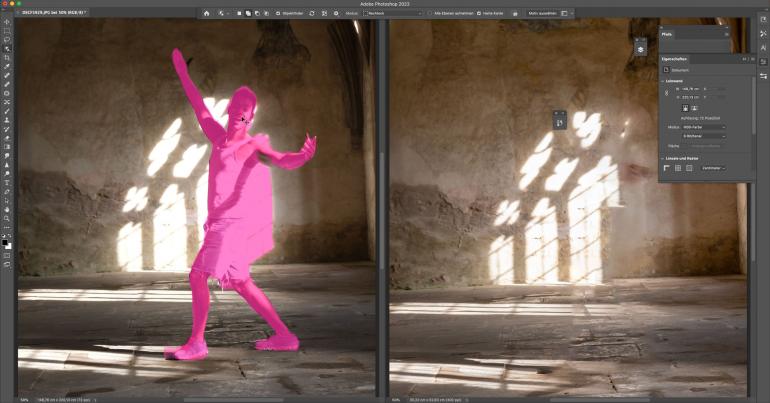Select the Eraser tool
770x403 pixels.
click(7, 137)
